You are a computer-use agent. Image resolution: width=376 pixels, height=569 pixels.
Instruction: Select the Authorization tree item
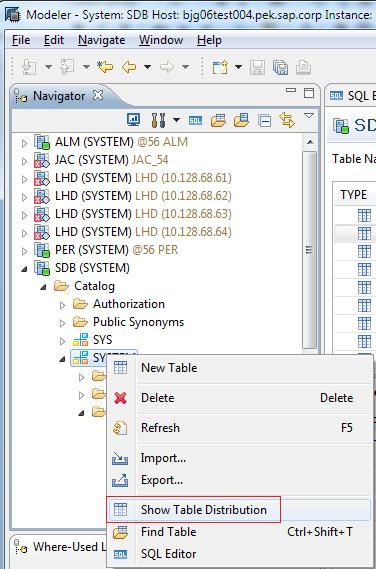[129, 304]
